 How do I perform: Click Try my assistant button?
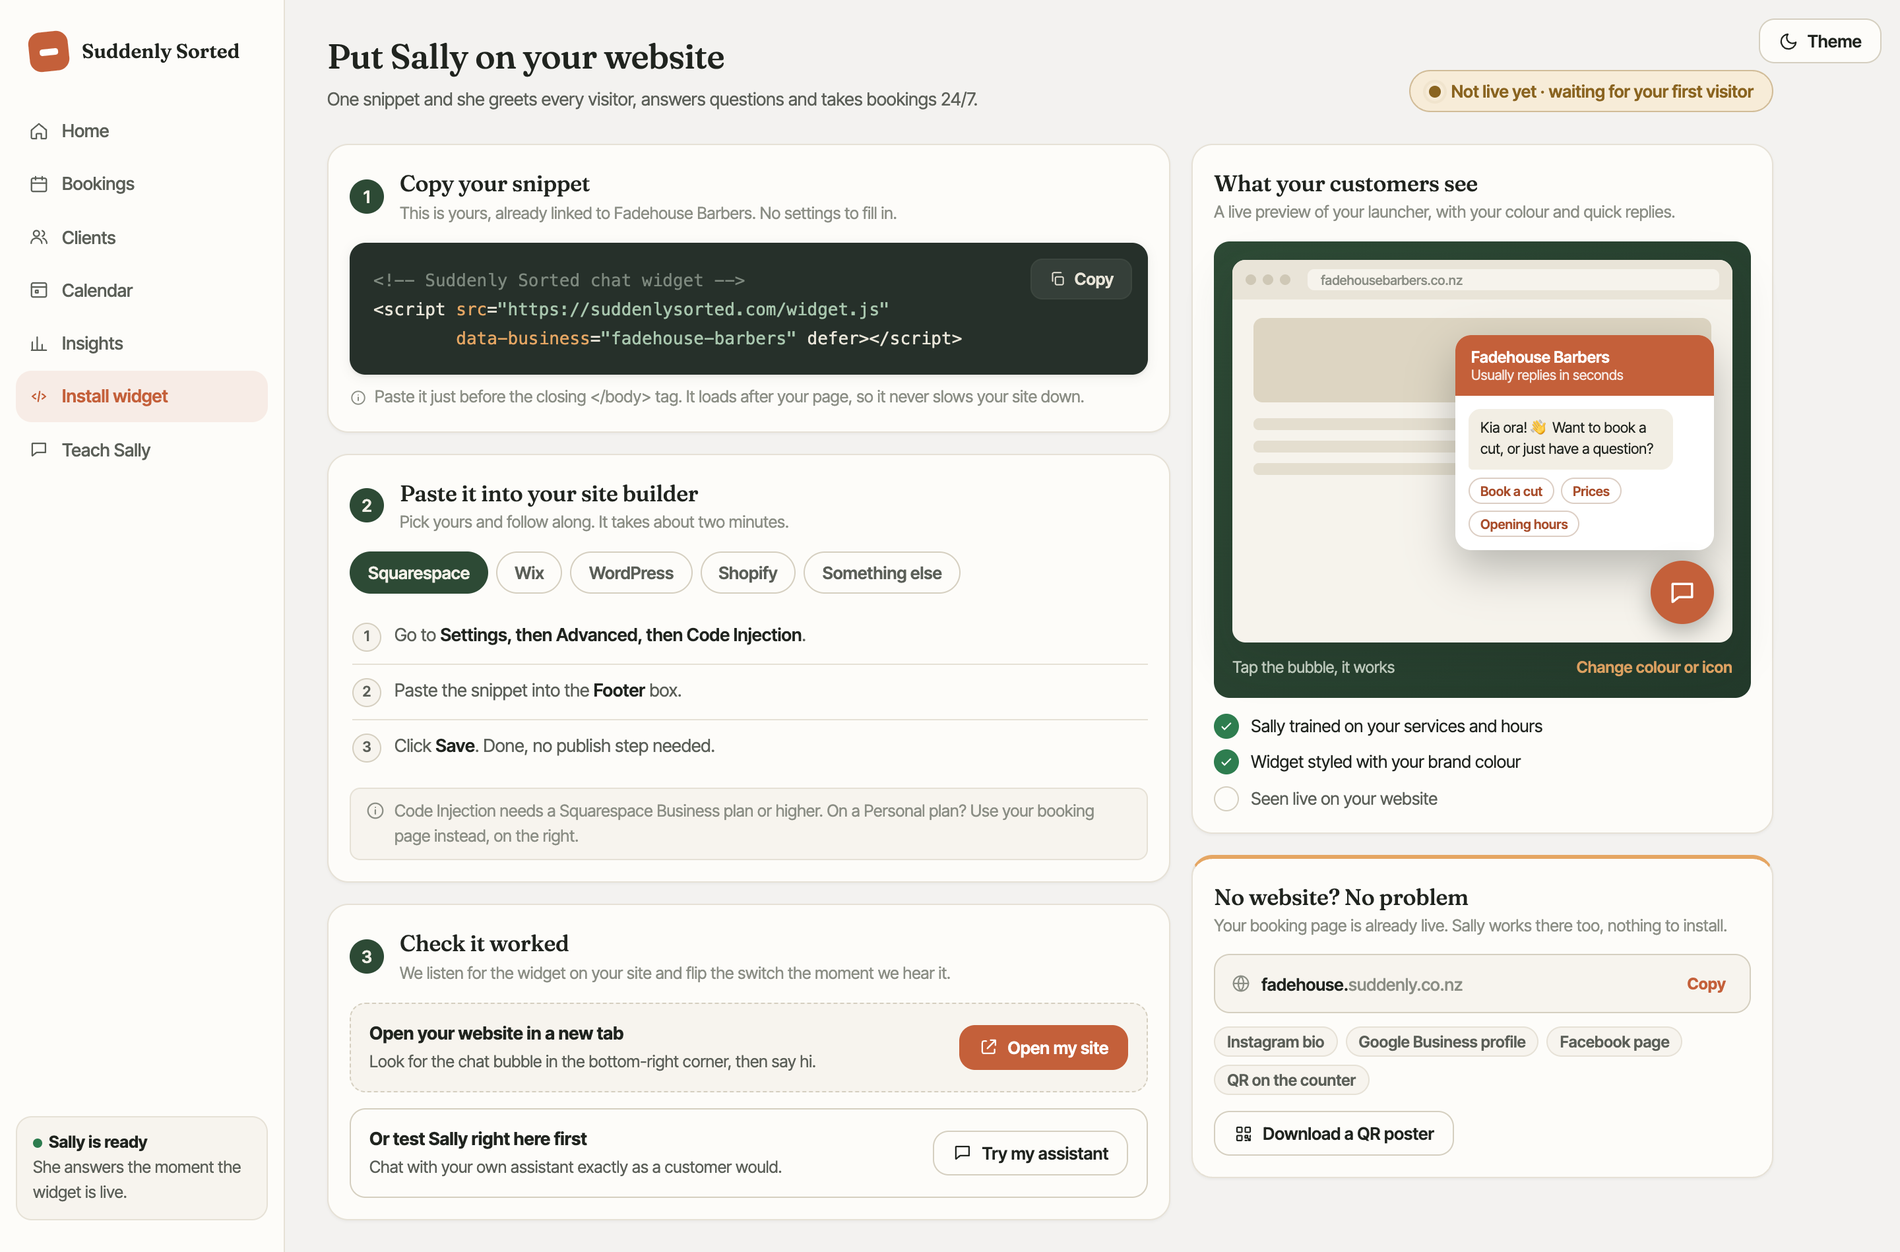pos(1030,1153)
